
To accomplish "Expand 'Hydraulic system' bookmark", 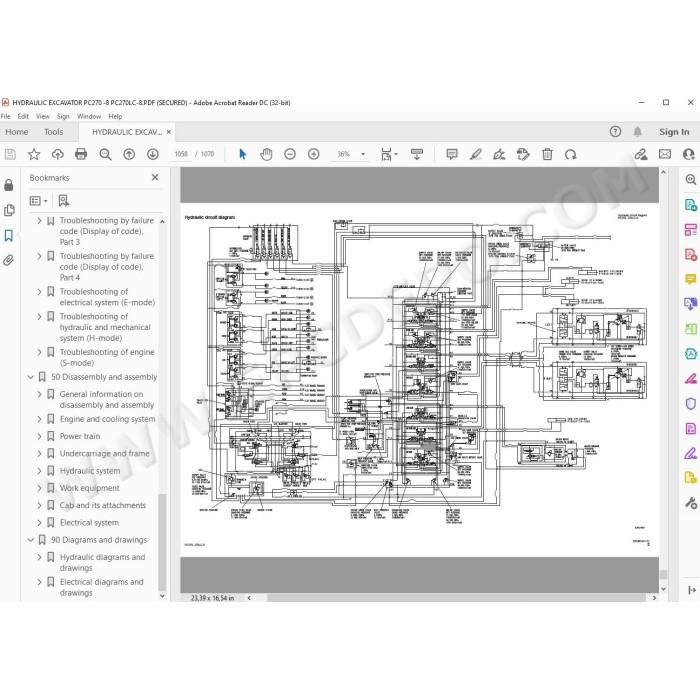I will pyautogui.click(x=39, y=471).
